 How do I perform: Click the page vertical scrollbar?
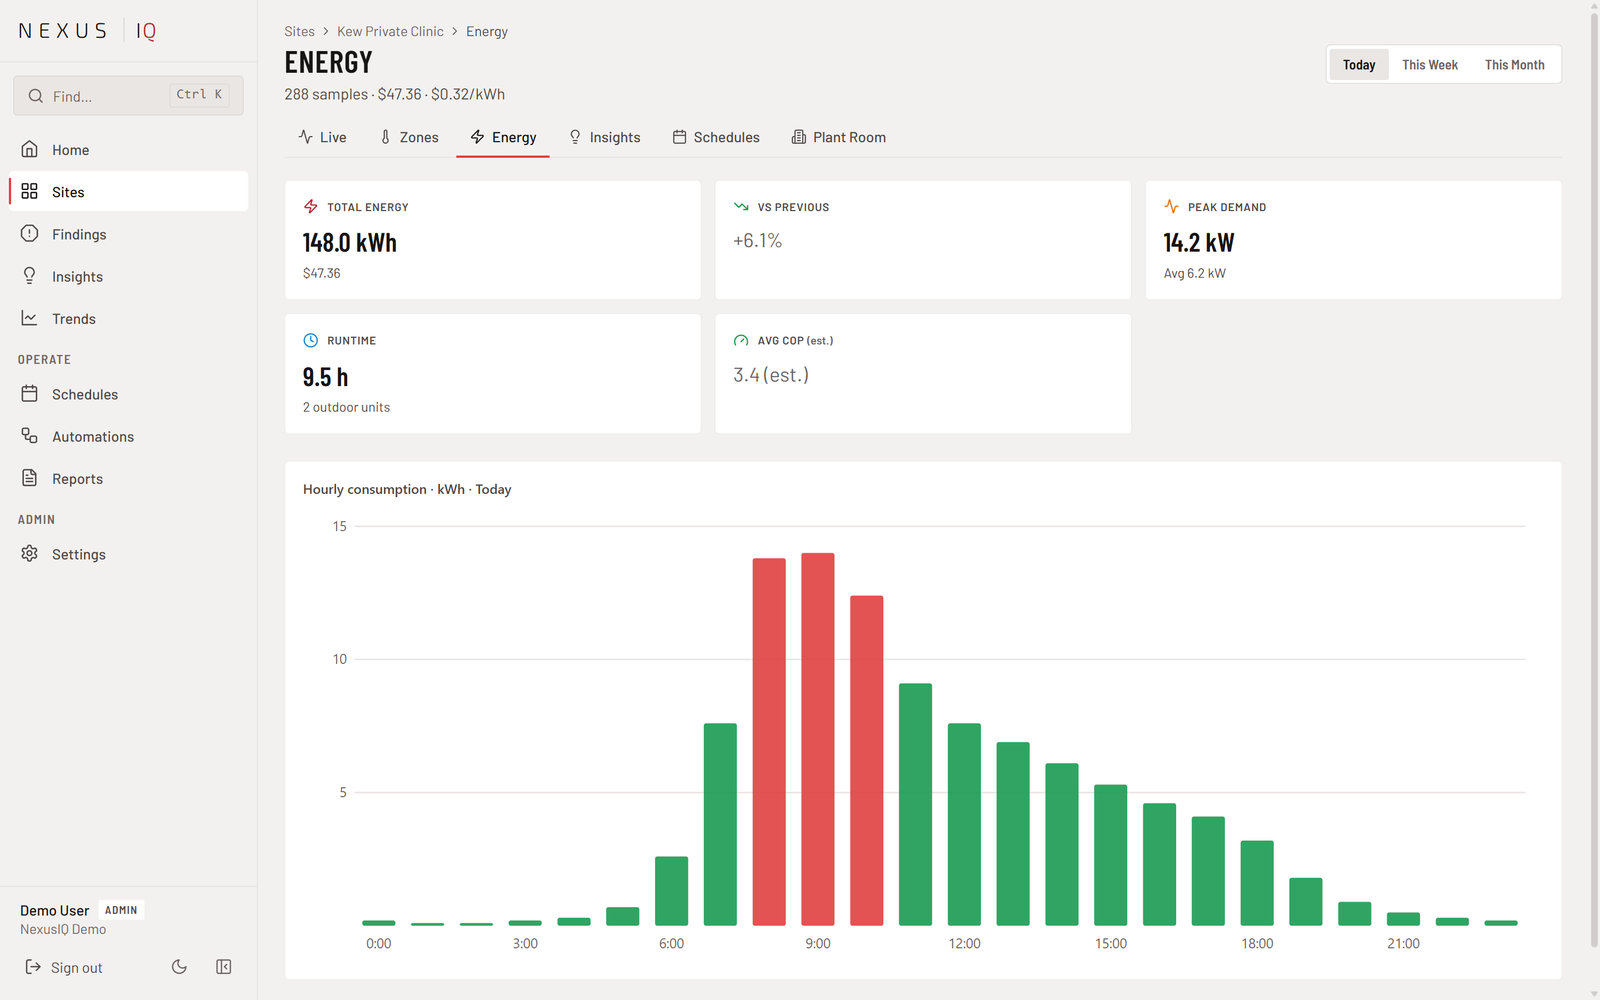1594,480
